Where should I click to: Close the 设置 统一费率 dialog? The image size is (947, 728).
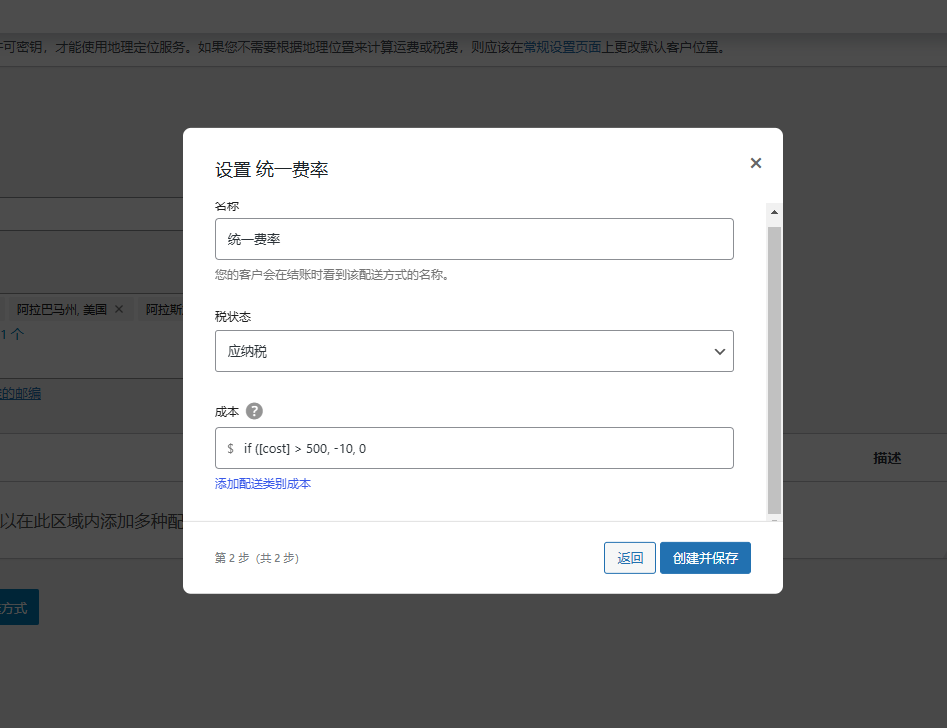pyautogui.click(x=755, y=163)
